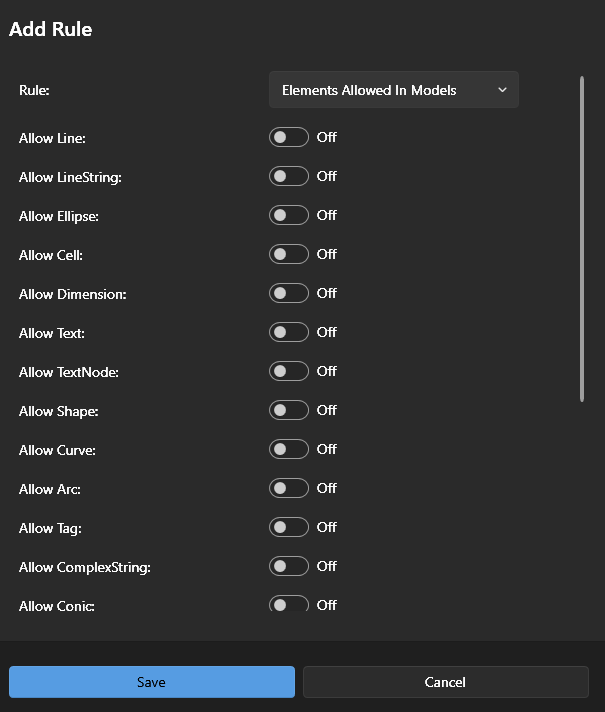Click the chevron arrow in Rule combo box
Image resolution: width=605 pixels, height=712 pixels.
[x=502, y=90]
